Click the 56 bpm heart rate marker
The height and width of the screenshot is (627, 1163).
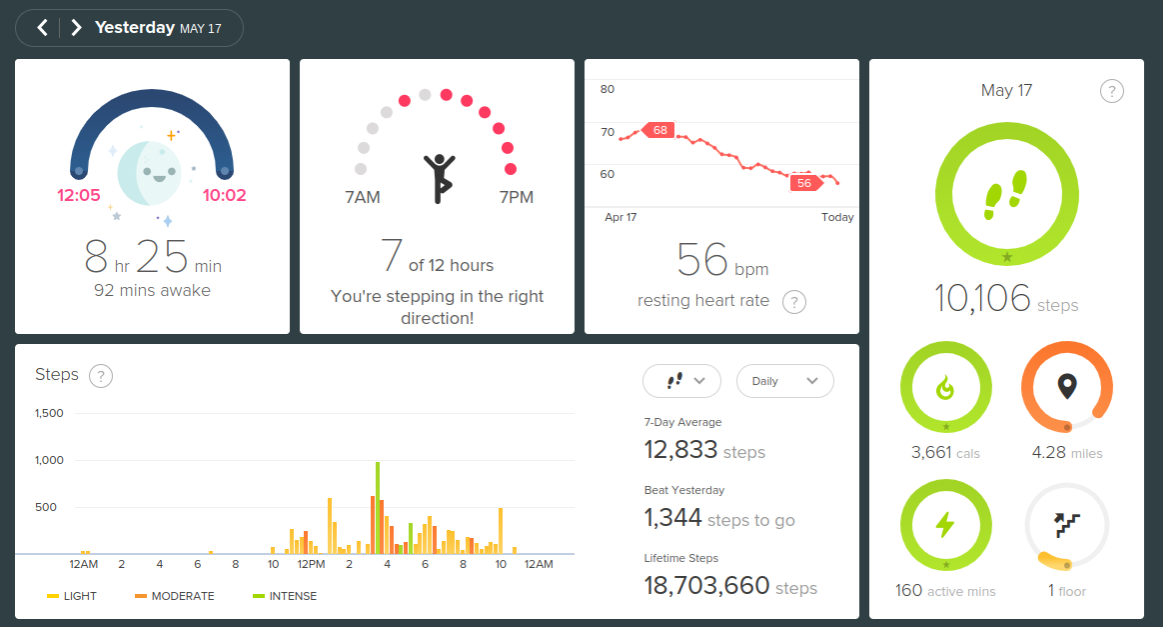(x=805, y=183)
